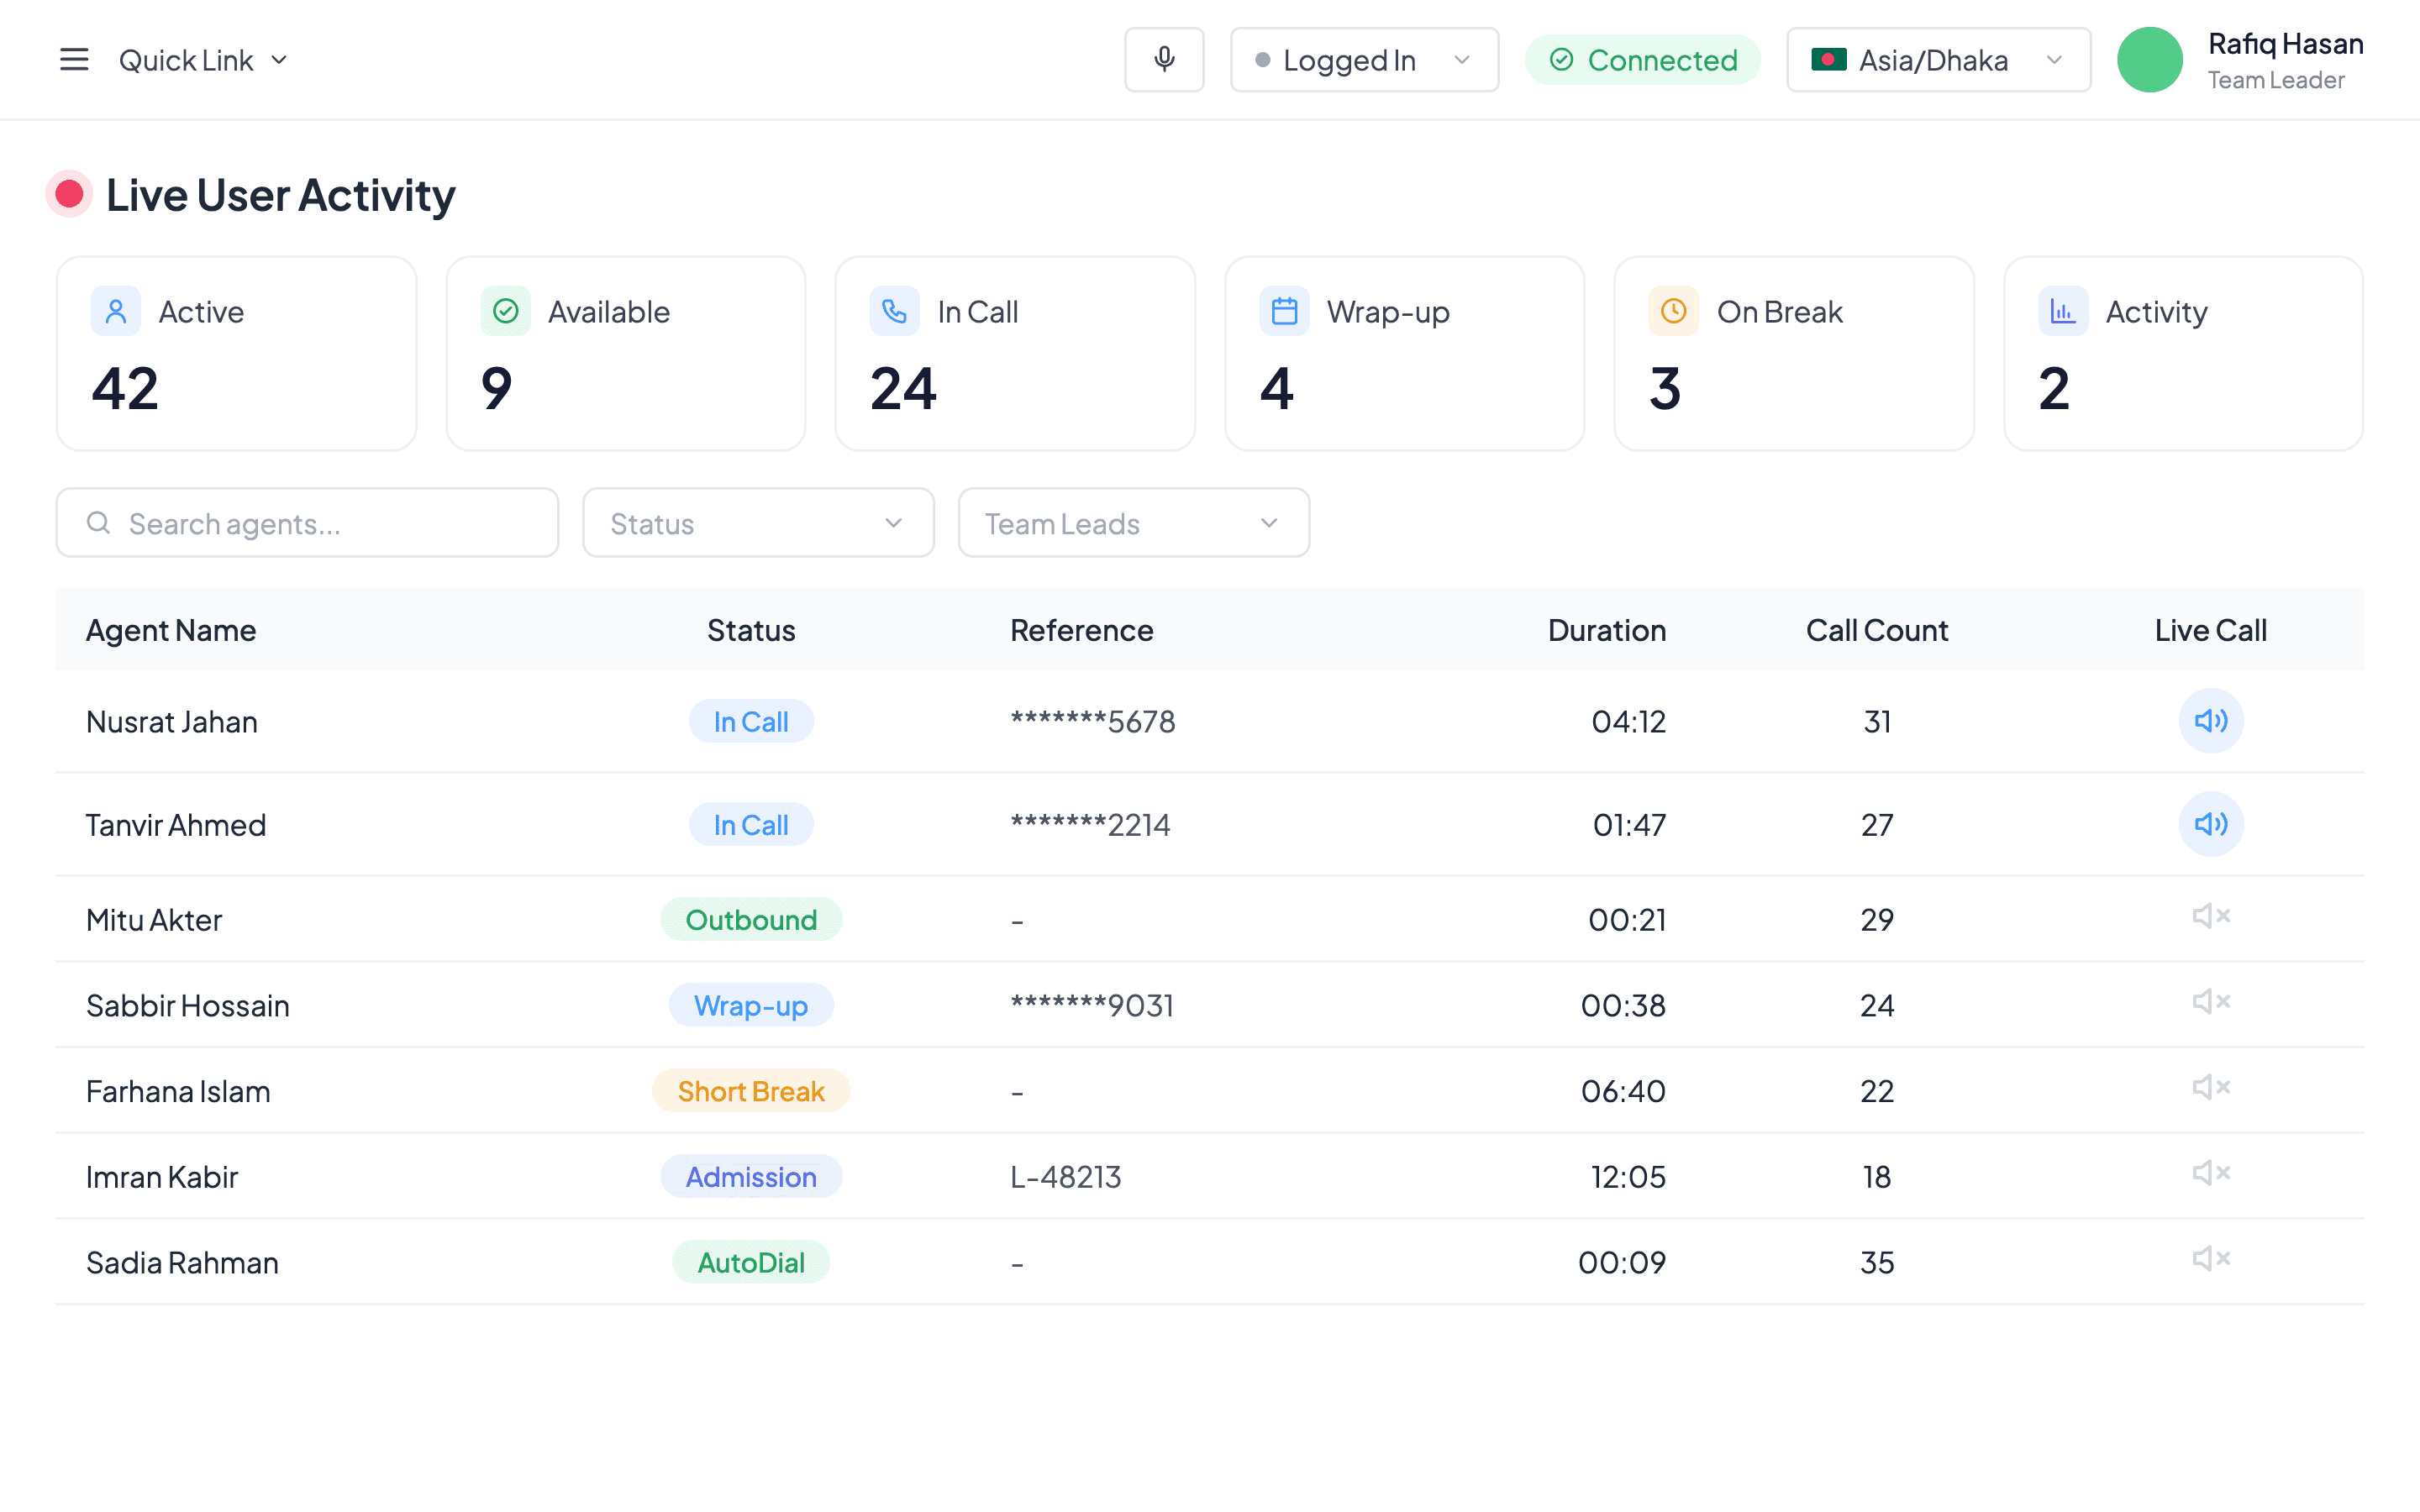
Task: Click the Live User Activity heading
Action: (x=281, y=195)
